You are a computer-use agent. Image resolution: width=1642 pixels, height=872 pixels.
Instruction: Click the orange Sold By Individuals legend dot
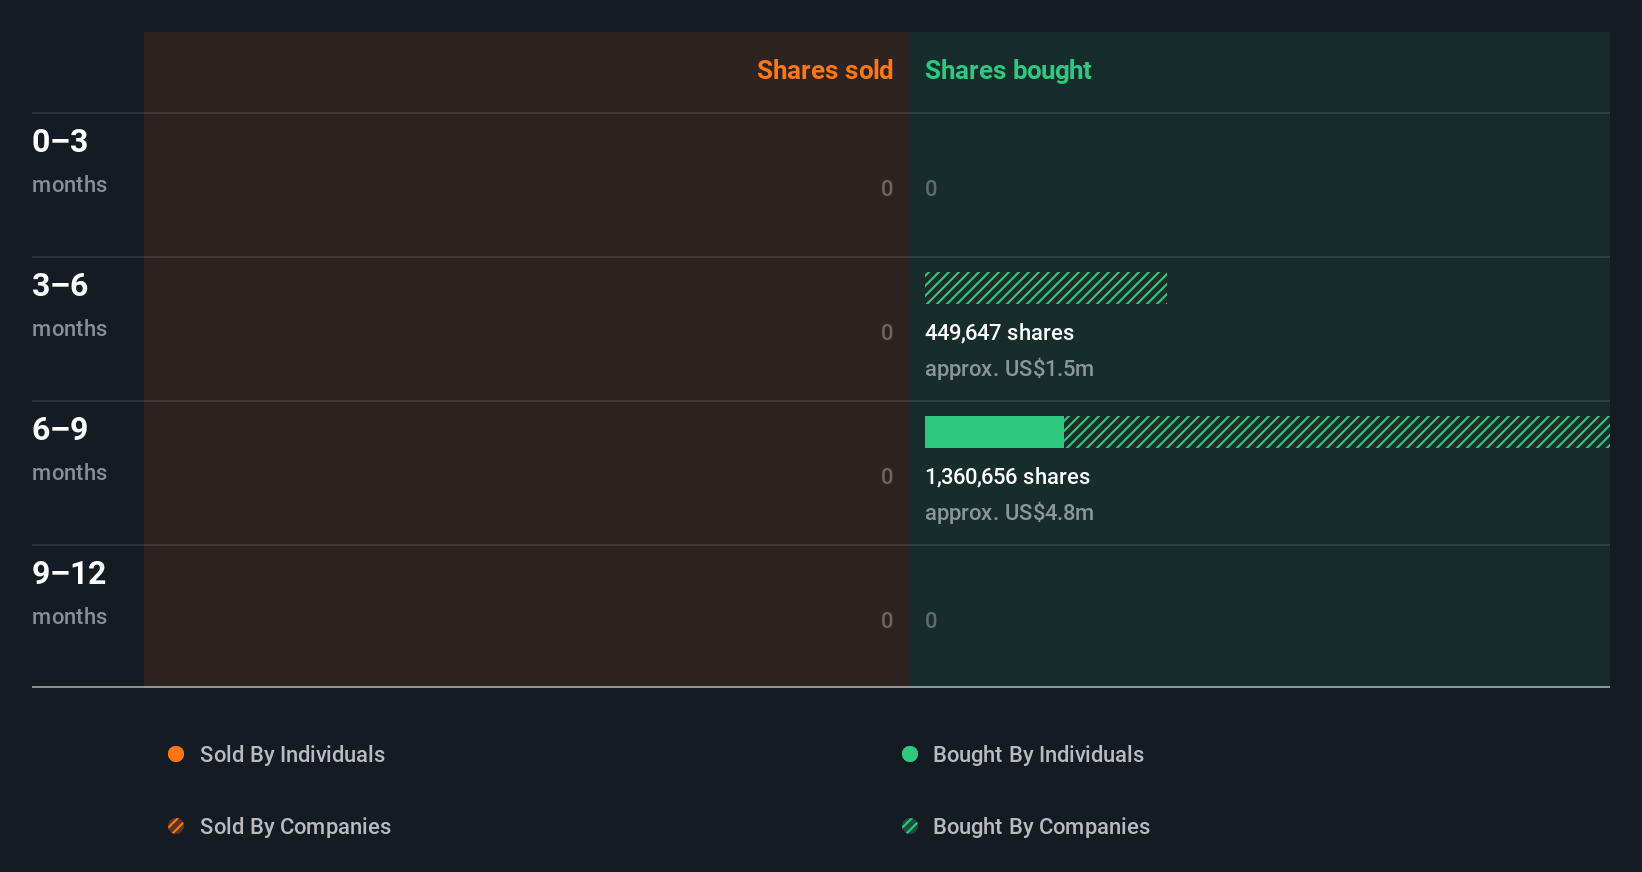176,754
